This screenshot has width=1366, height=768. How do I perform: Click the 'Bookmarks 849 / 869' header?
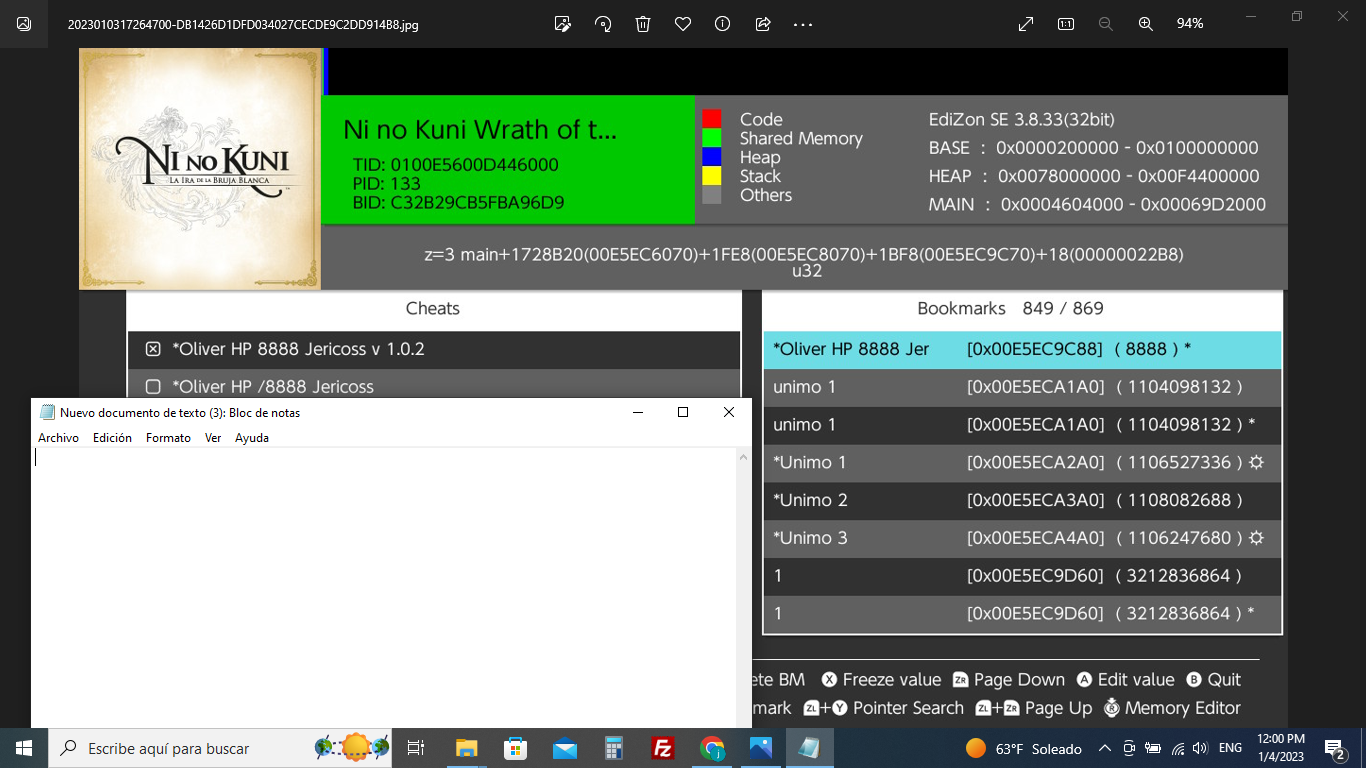coord(1011,308)
